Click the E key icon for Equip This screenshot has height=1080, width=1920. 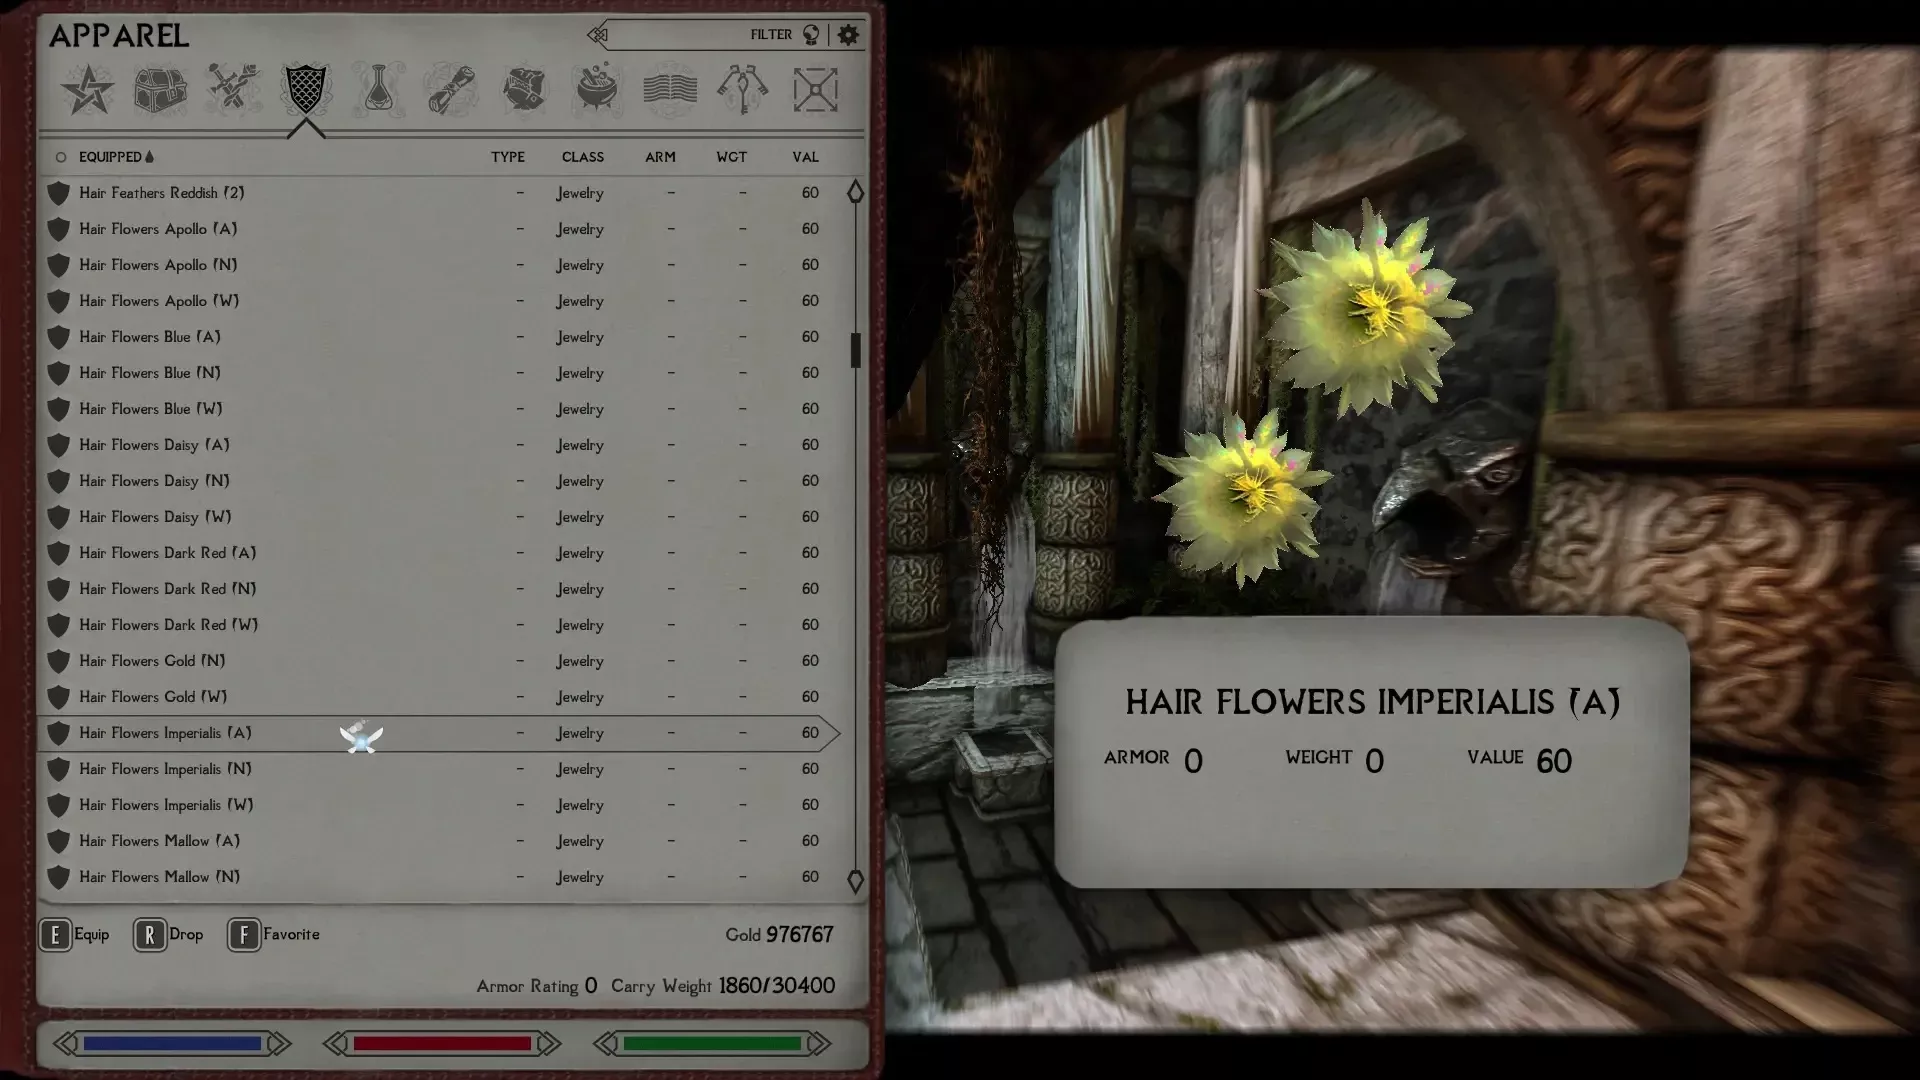[55, 935]
